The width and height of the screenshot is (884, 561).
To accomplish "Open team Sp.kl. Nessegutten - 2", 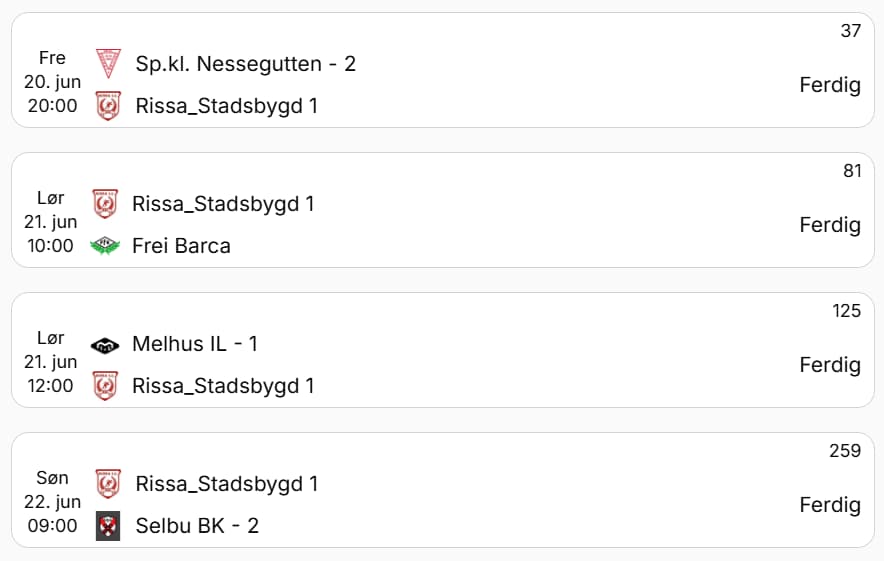I will pyautogui.click(x=246, y=64).
